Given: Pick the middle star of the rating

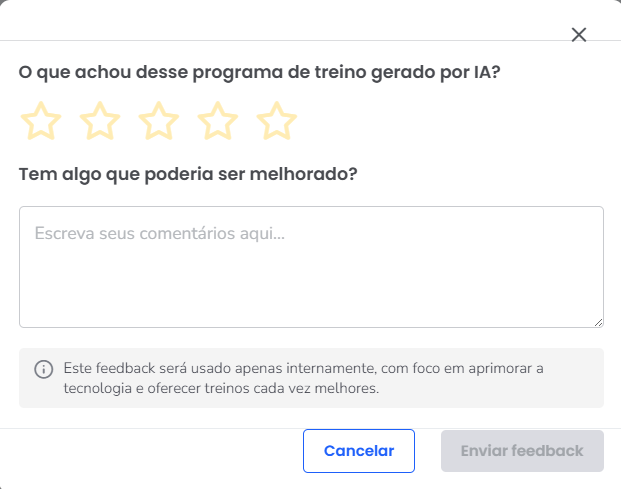Looking at the screenshot, I should point(159,122).
